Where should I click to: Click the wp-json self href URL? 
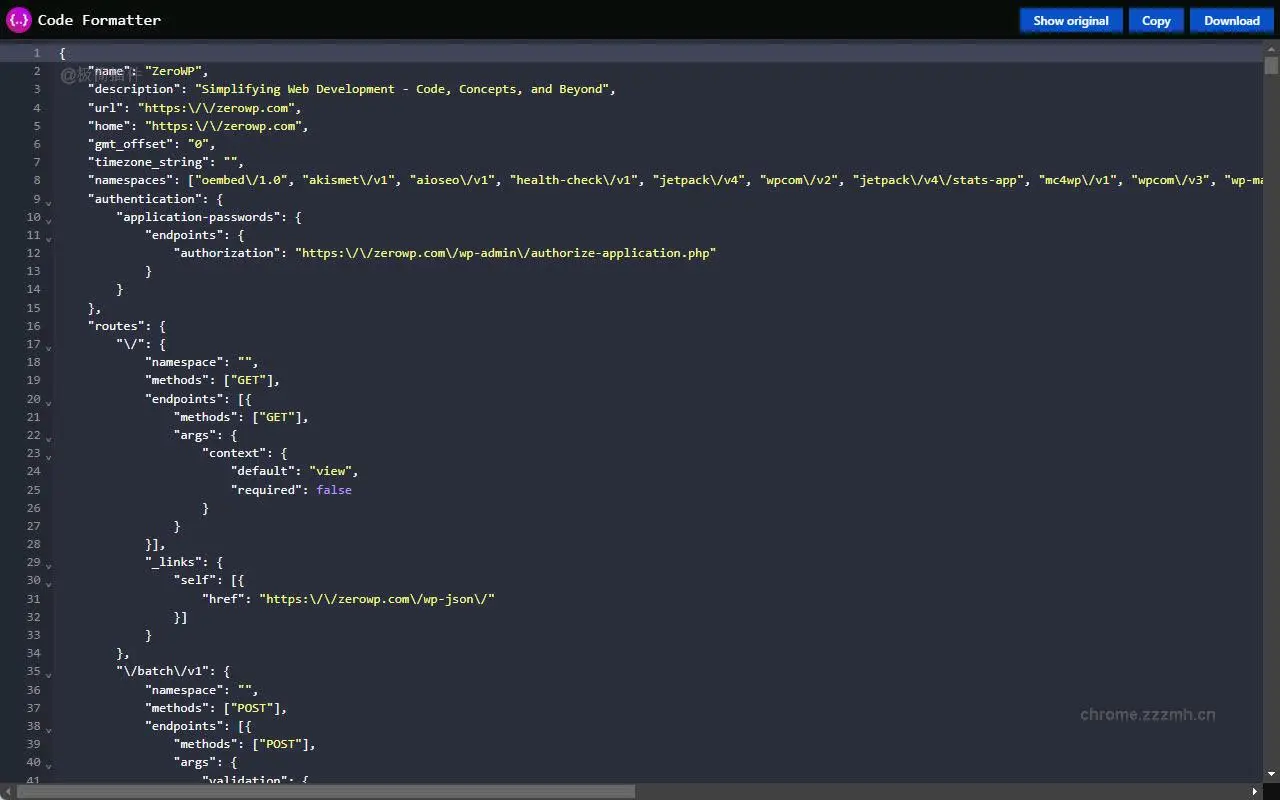[x=377, y=598]
